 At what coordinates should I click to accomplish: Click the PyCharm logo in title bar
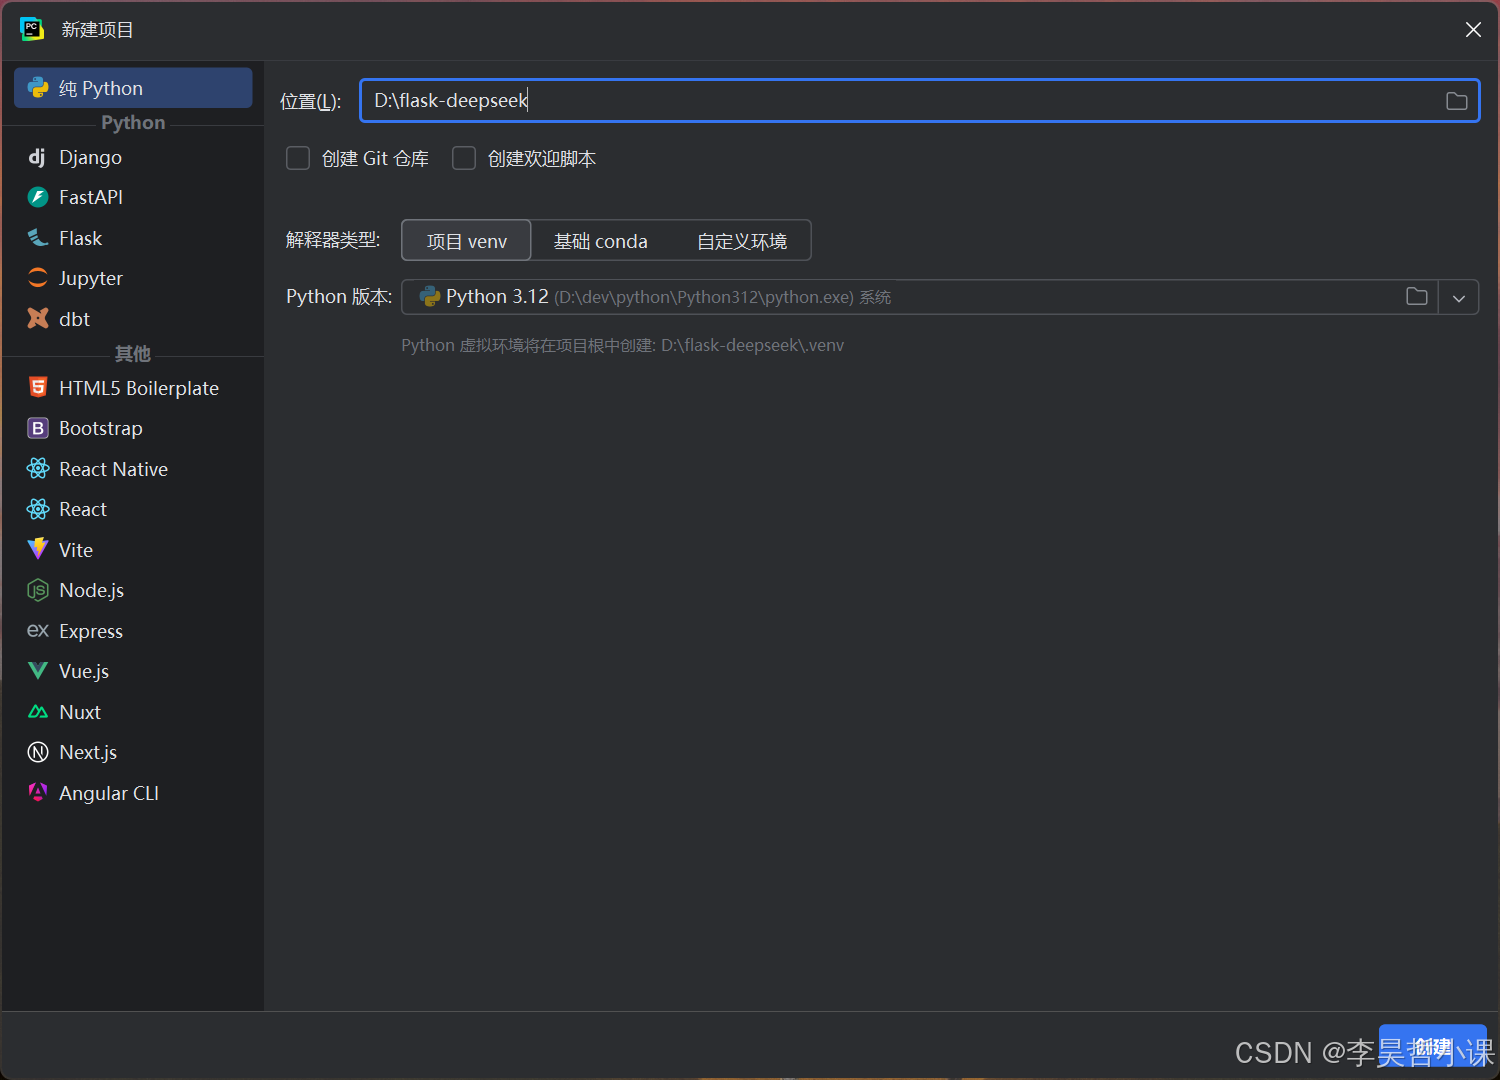click(x=32, y=29)
